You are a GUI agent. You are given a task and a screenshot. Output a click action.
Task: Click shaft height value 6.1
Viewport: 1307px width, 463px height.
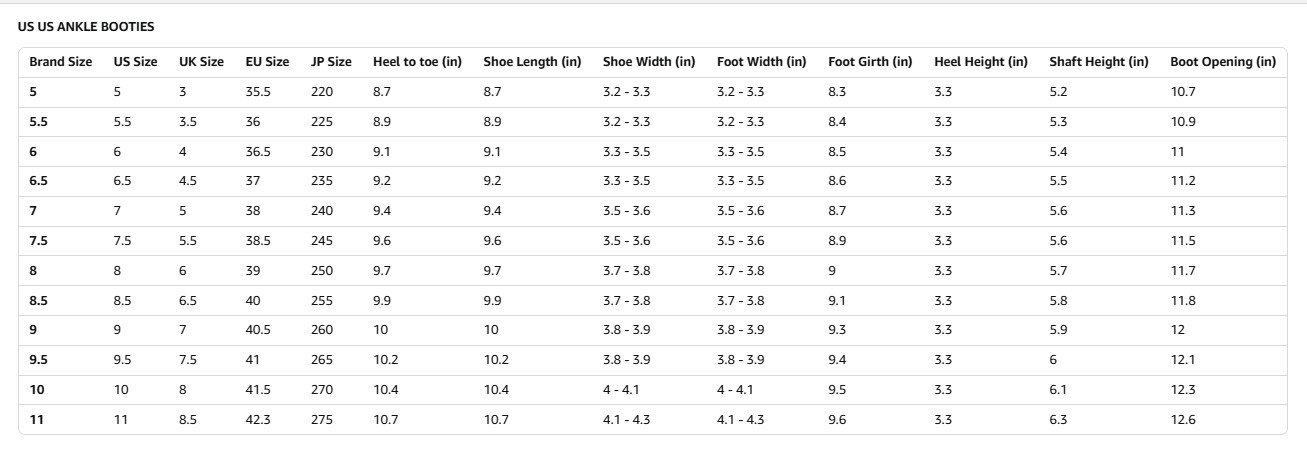pyautogui.click(x=1058, y=390)
